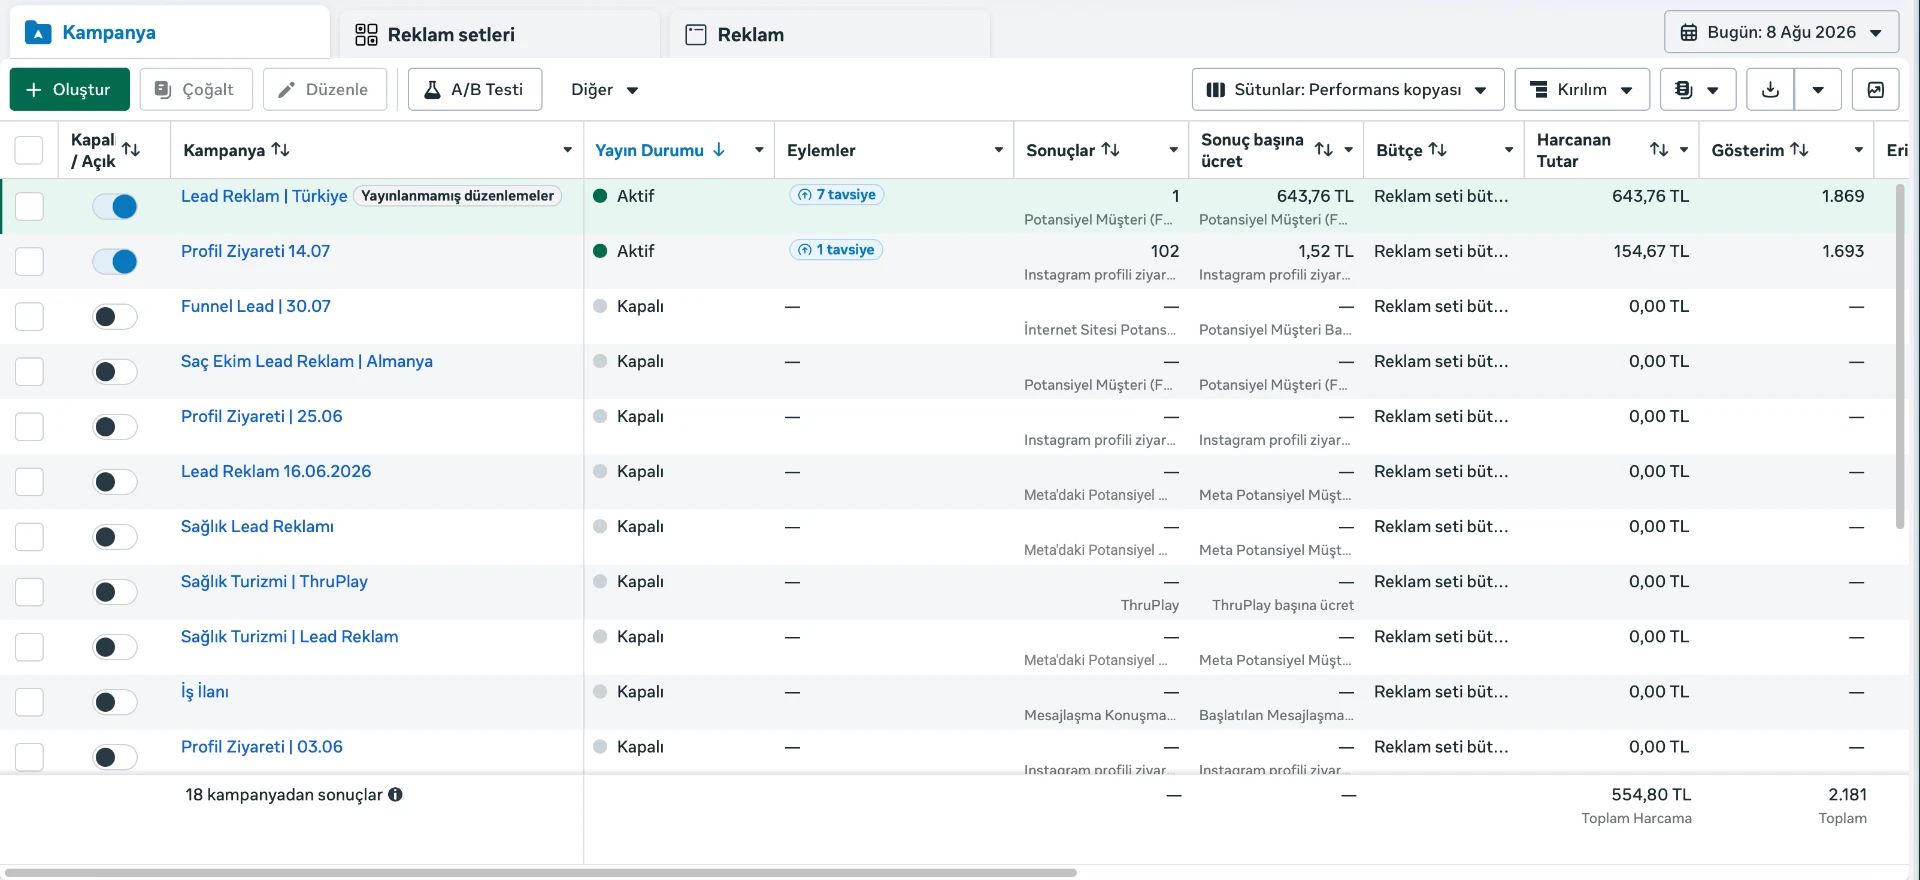The width and height of the screenshot is (1920, 880).
Task: Open the Kırılım dropdown
Action: [1581, 90]
